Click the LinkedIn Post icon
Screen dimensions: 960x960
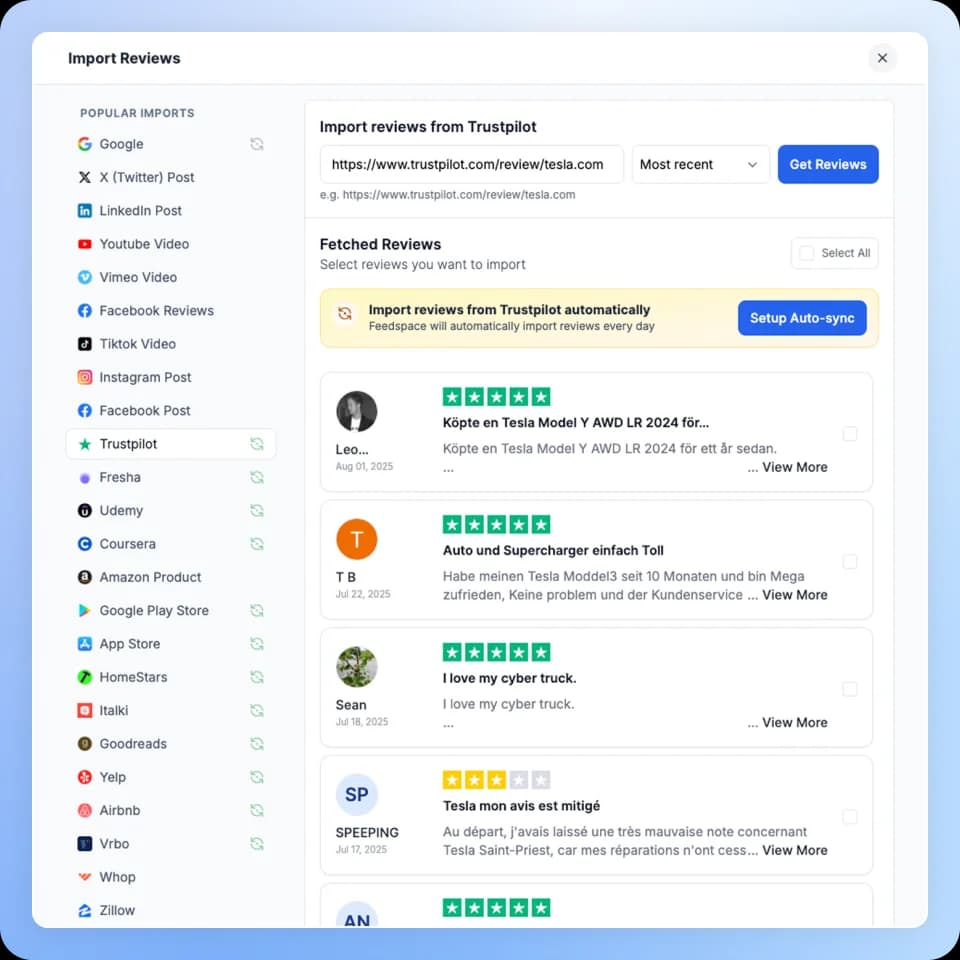(x=85, y=211)
